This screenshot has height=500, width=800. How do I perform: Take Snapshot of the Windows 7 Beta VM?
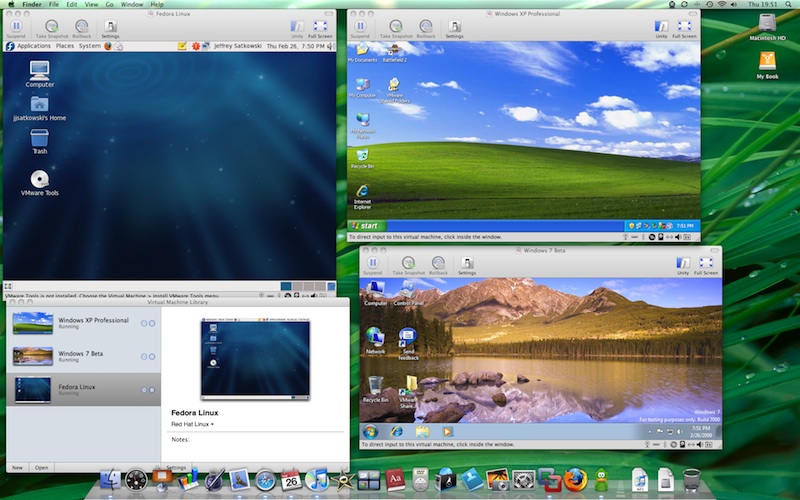click(x=408, y=265)
